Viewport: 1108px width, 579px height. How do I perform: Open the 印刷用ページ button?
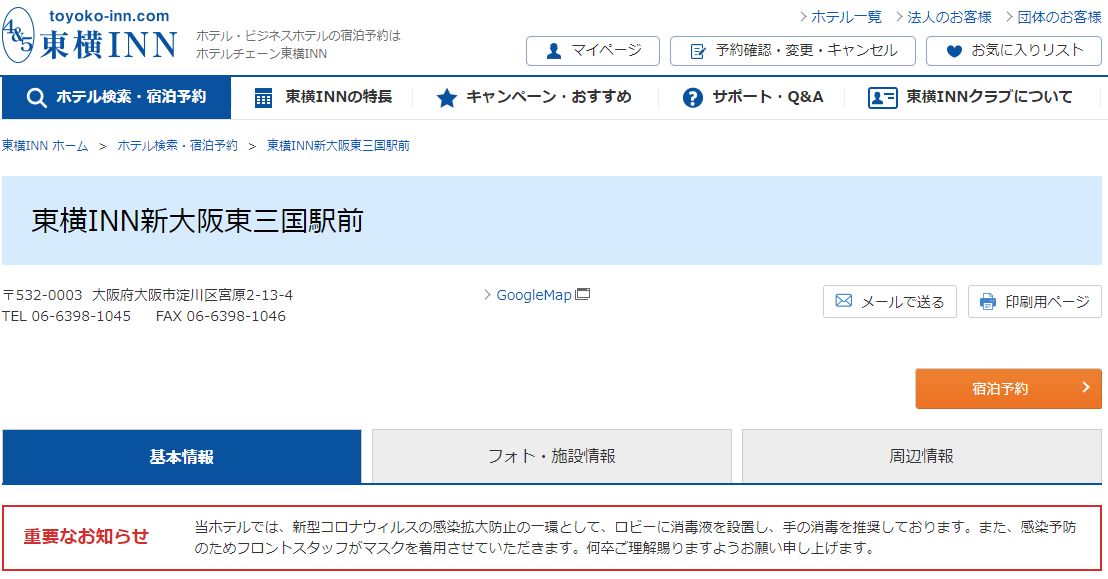point(1035,302)
